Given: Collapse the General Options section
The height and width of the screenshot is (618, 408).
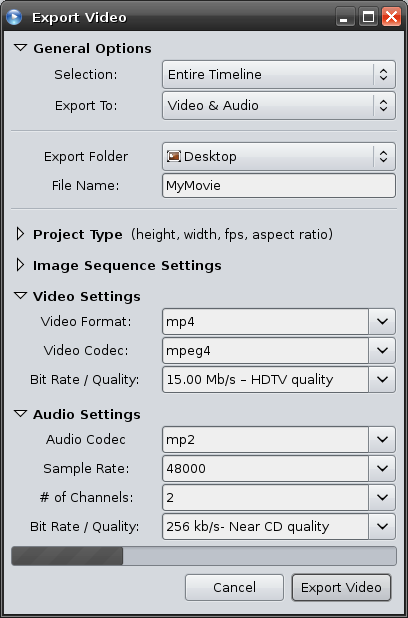Looking at the screenshot, I should tap(20, 48).
